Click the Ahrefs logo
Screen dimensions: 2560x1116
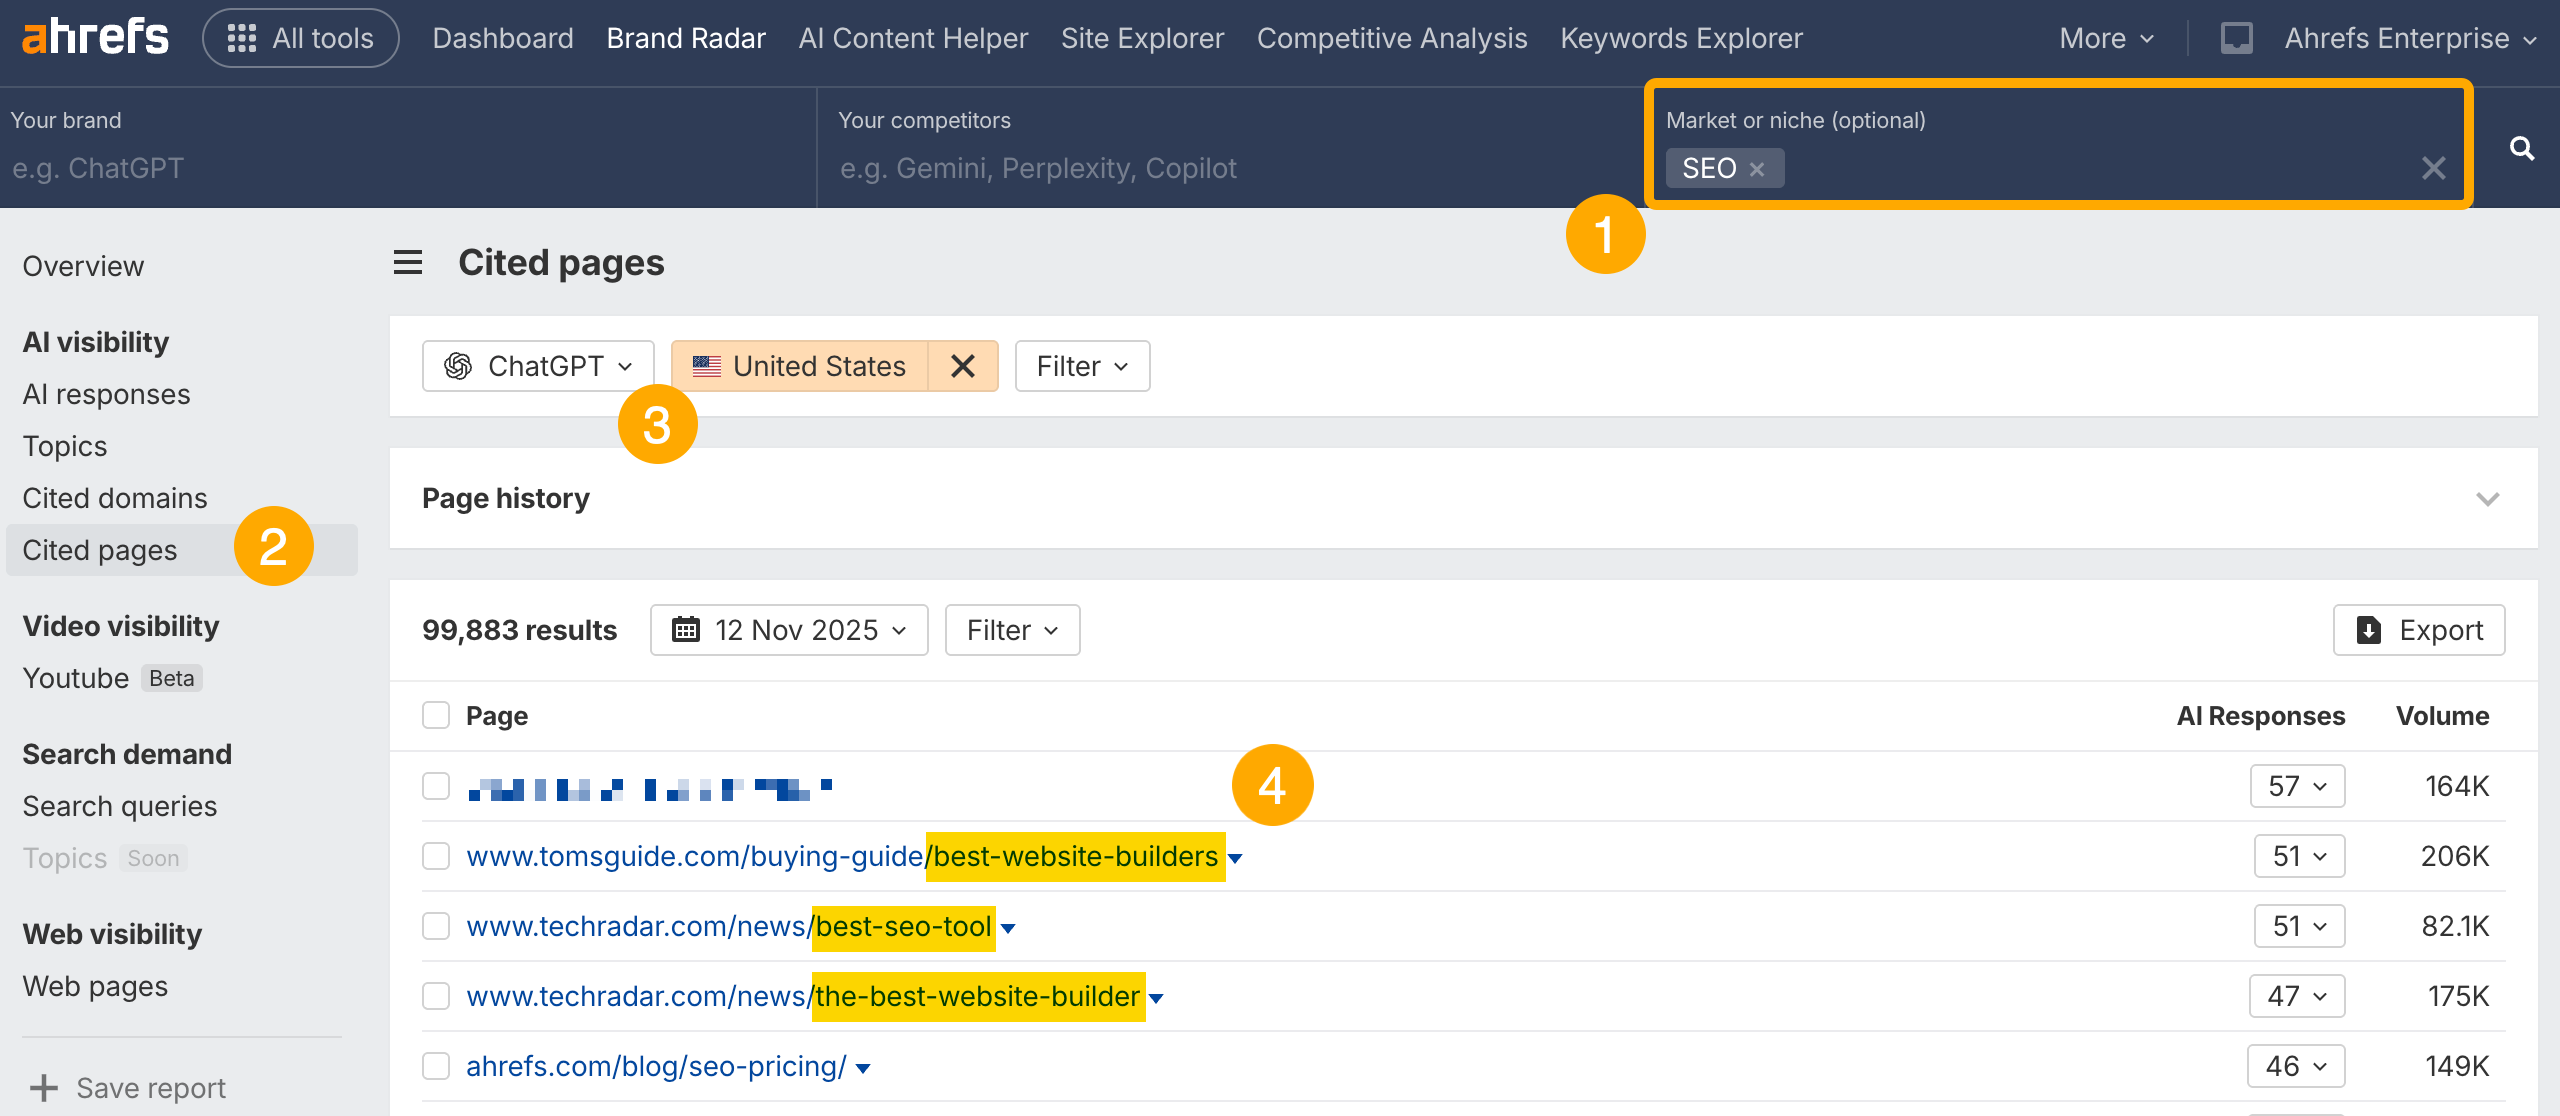pyautogui.click(x=95, y=37)
